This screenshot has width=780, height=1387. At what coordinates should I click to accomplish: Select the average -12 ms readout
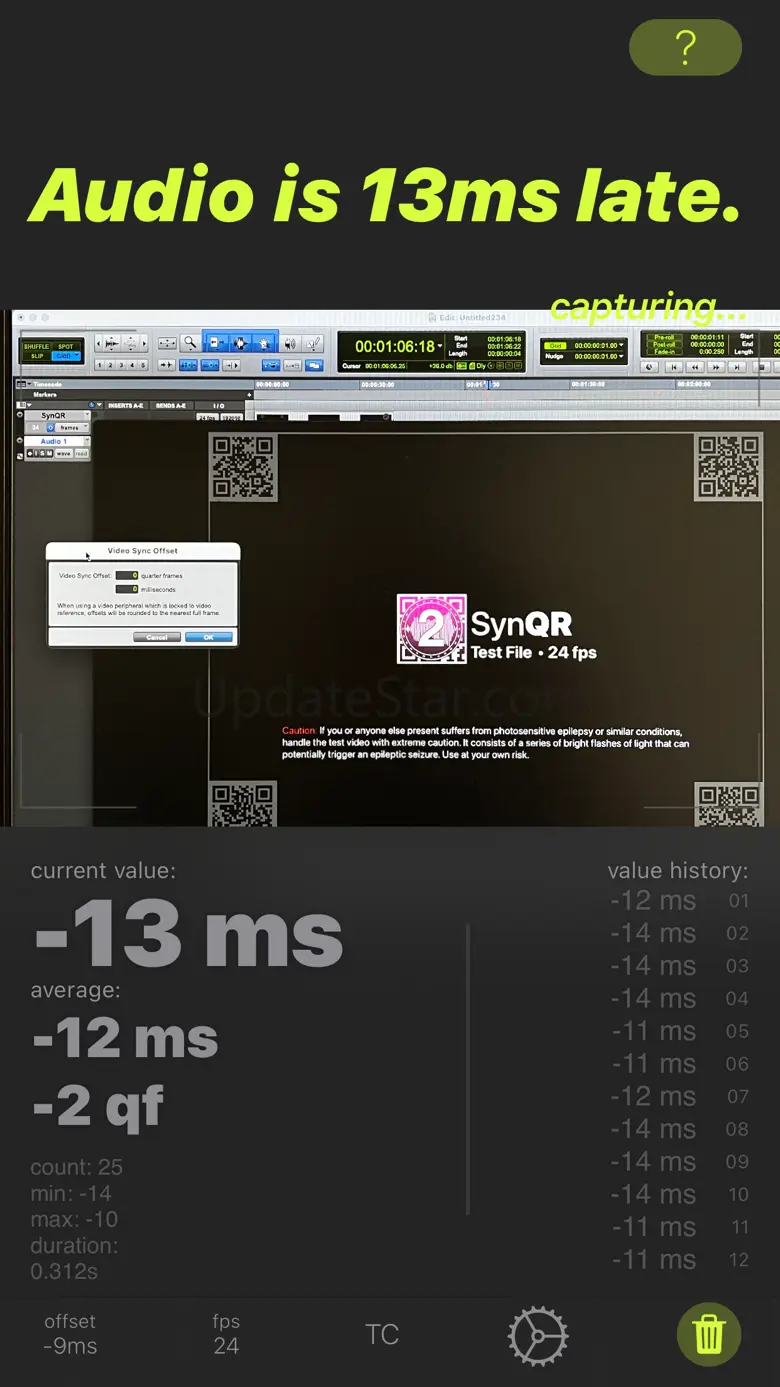(x=125, y=1040)
